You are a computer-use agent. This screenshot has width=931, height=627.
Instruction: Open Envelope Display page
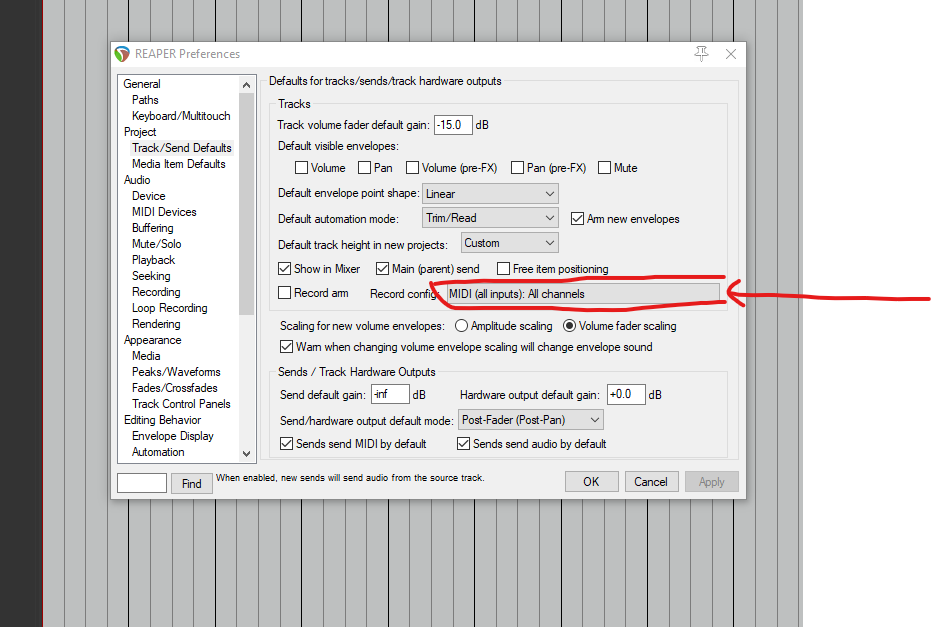(x=173, y=436)
